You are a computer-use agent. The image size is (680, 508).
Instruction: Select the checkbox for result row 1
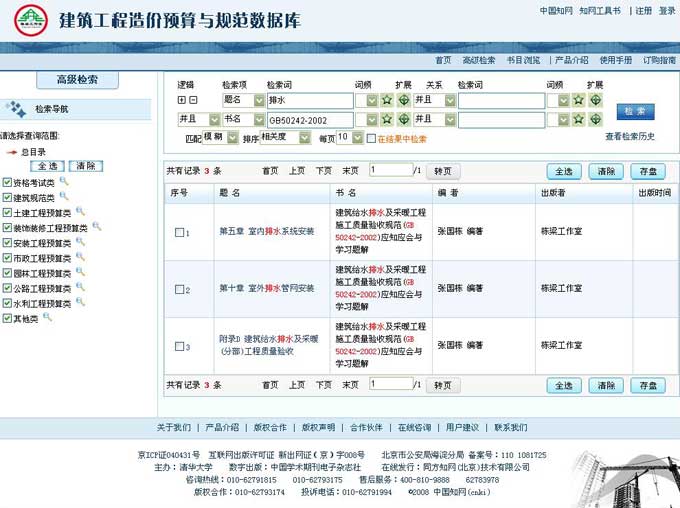coord(178,233)
